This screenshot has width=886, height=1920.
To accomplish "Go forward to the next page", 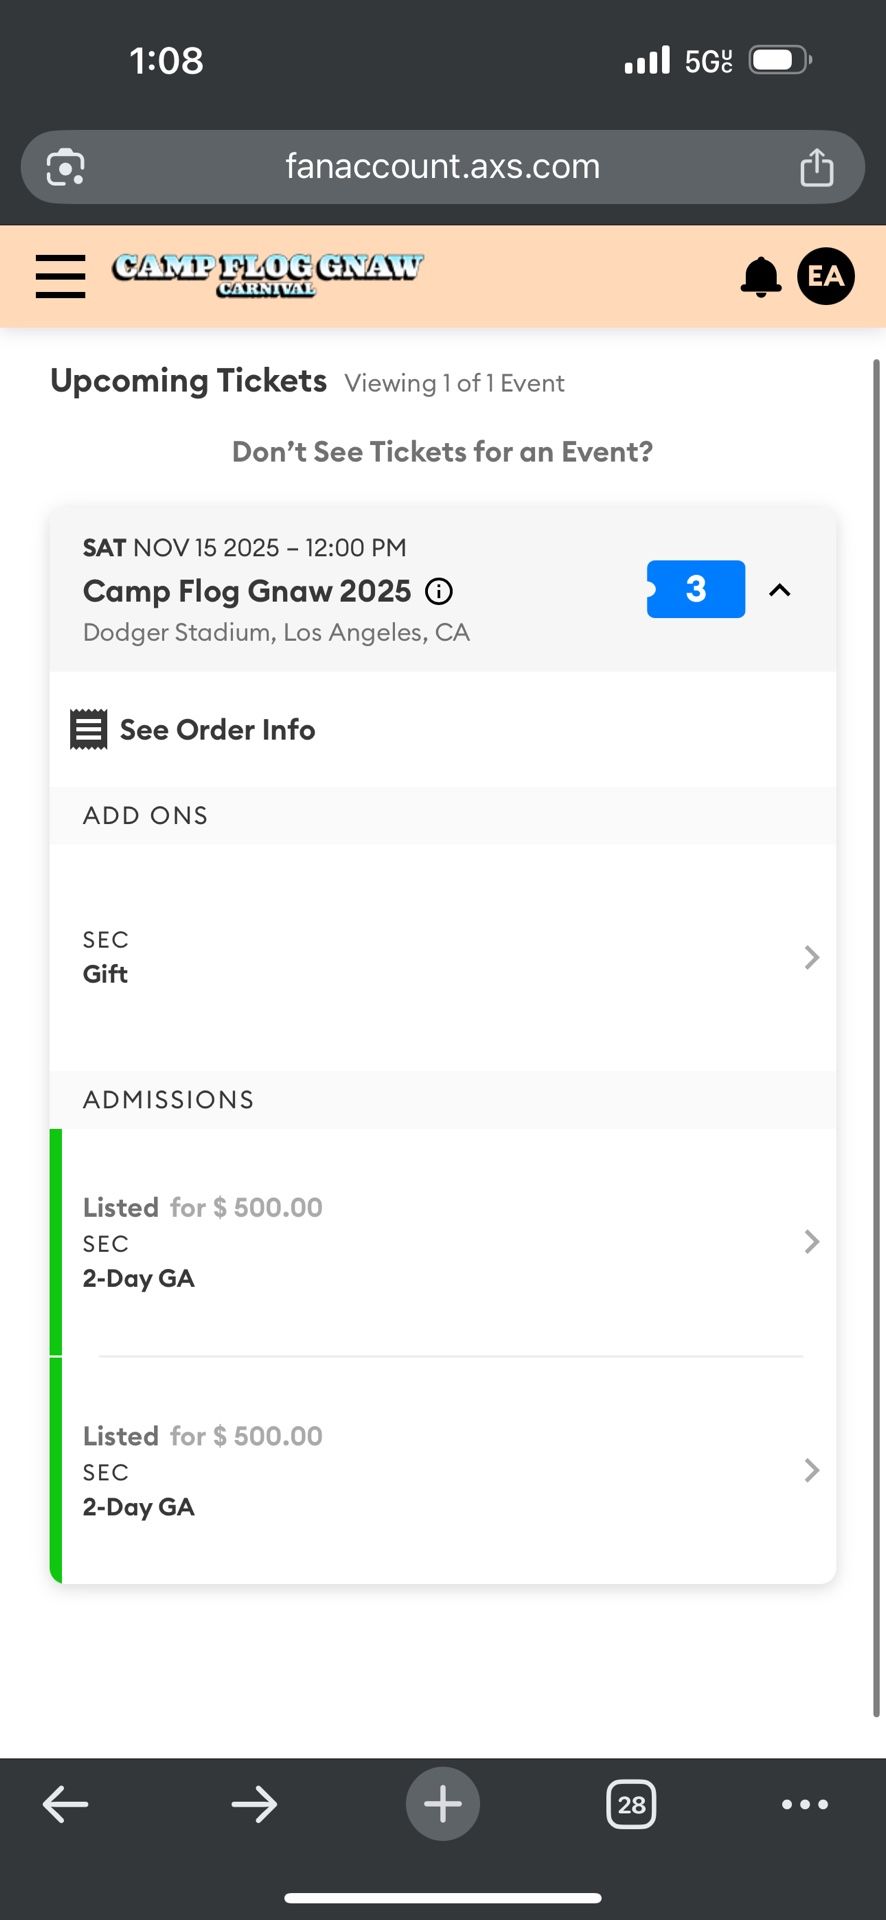I will point(254,1804).
